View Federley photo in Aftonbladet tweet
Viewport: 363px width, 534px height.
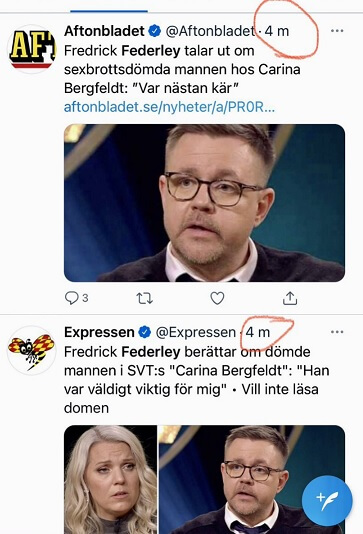[x=204, y=203]
